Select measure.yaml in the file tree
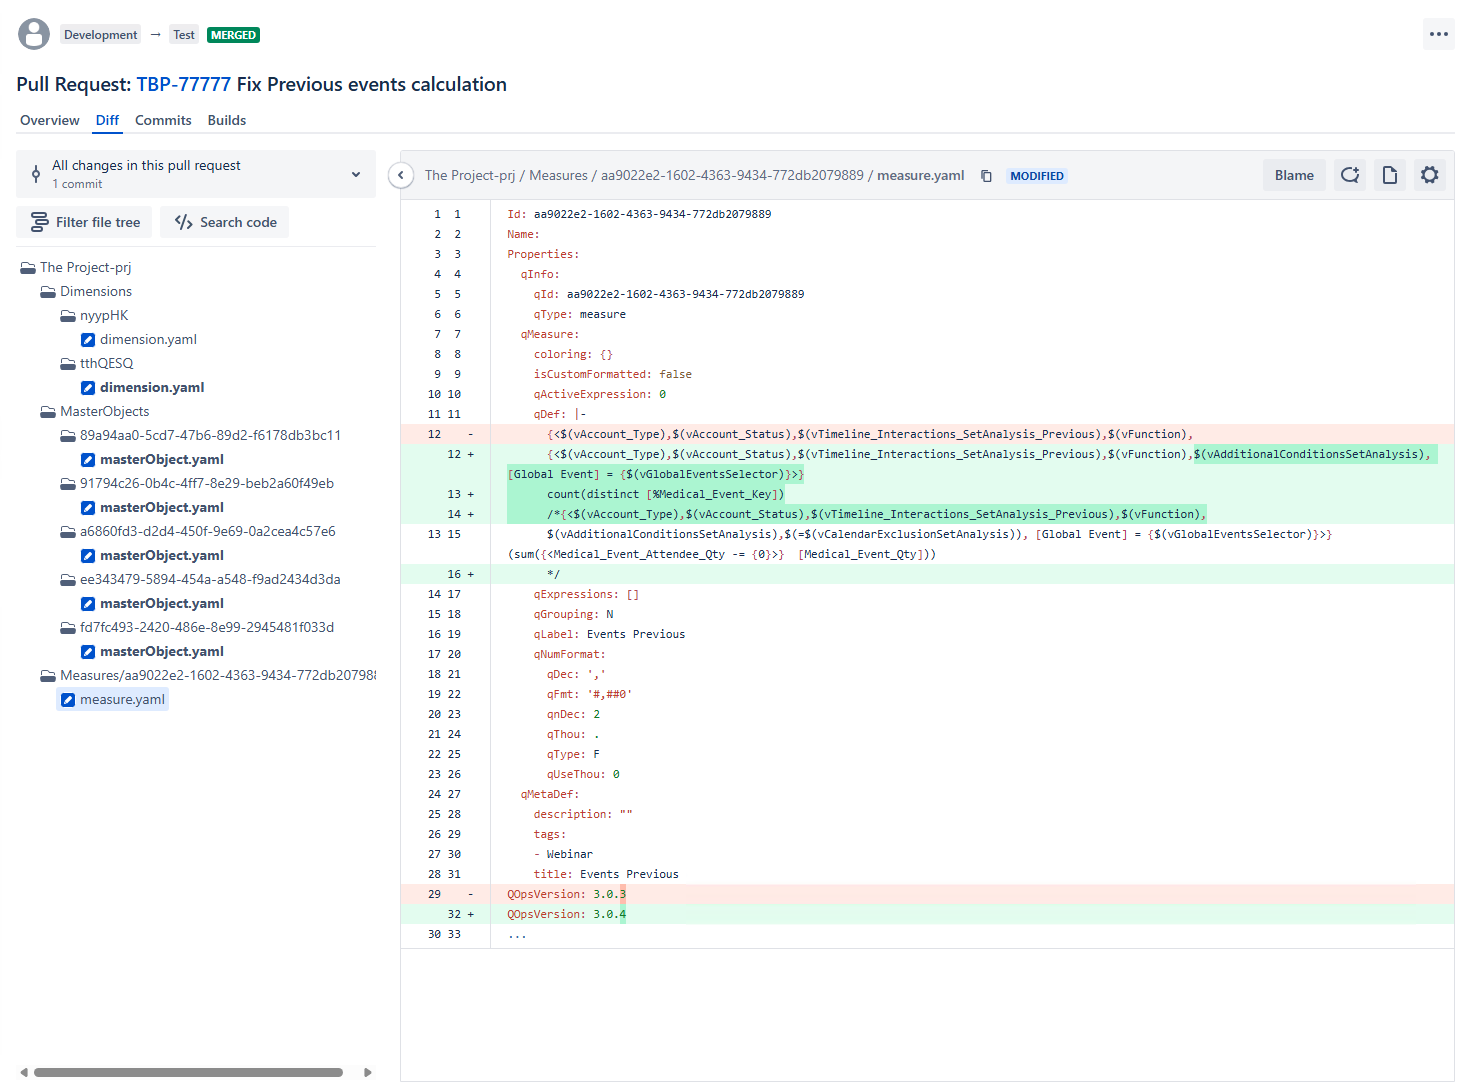 point(122,700)
